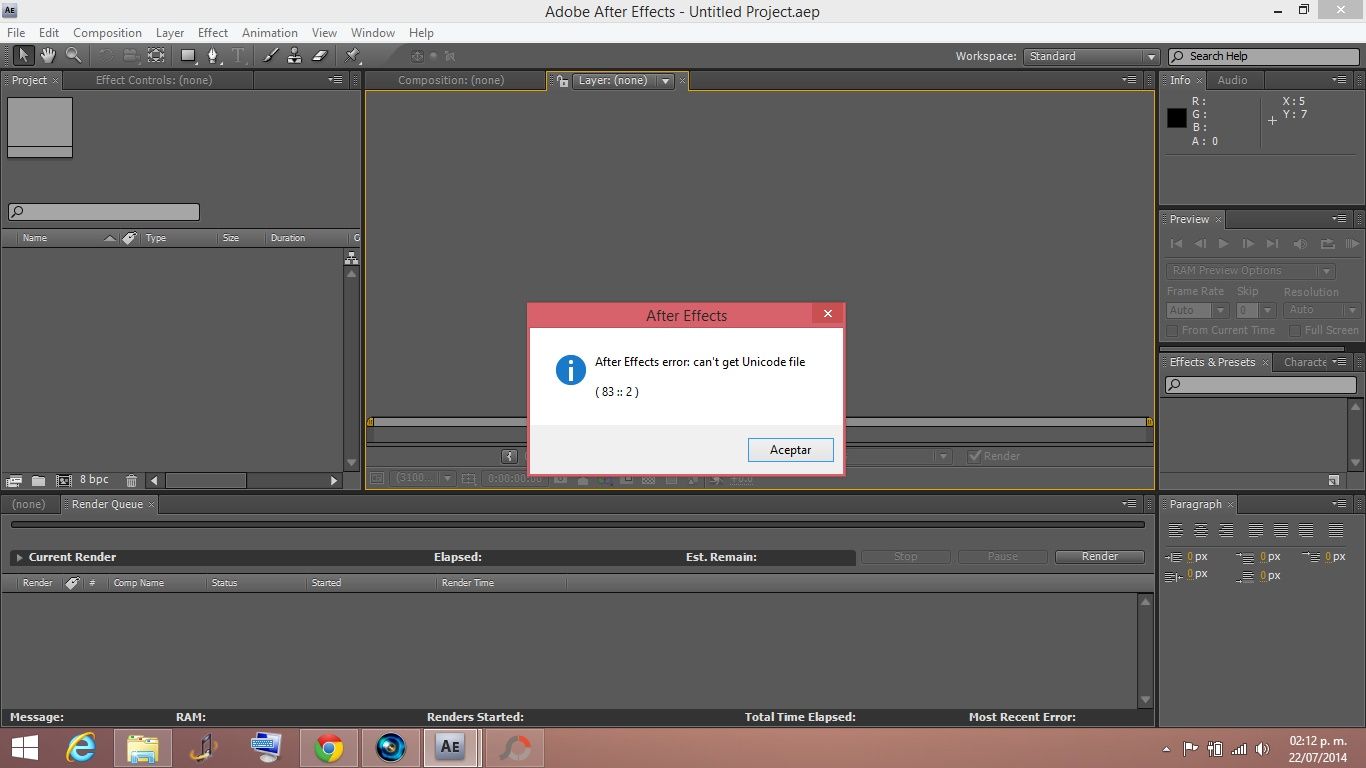Image resolution: width=1366 pixels, height=768 pixels.
Task: Select the Hand tool
Action: 47,56
